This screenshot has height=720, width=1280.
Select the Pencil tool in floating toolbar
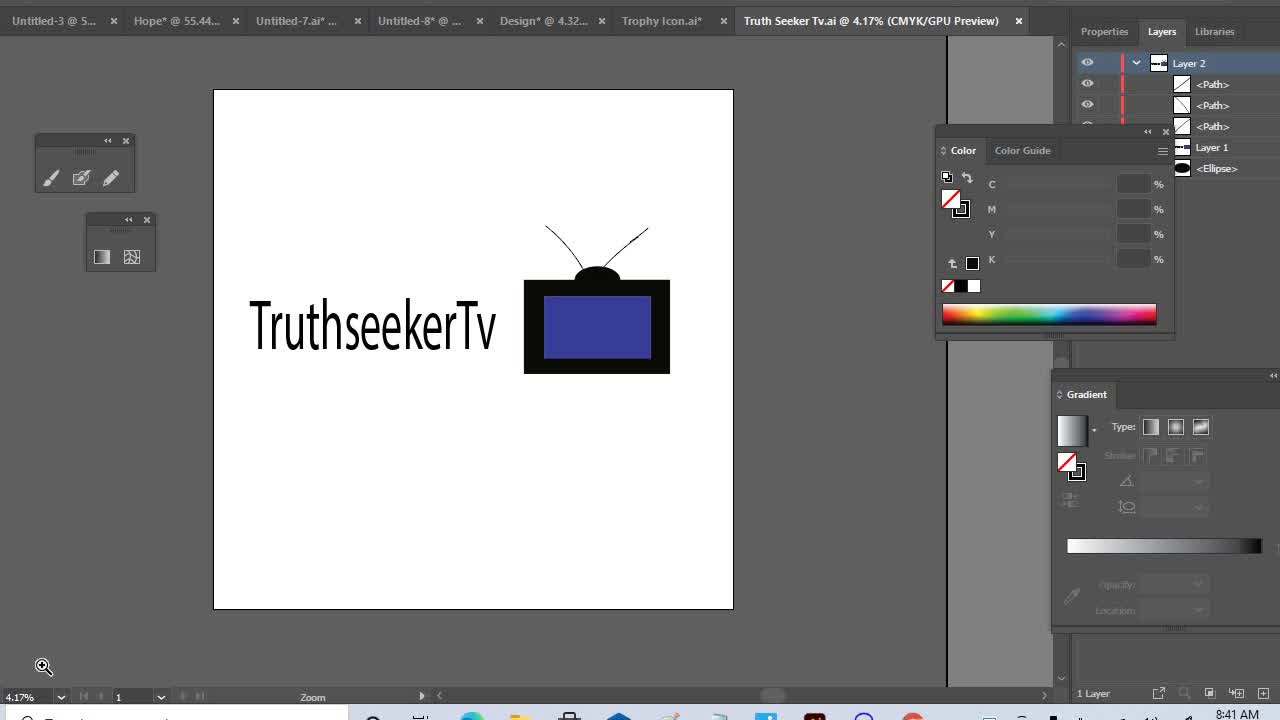(x=111, y=178)
